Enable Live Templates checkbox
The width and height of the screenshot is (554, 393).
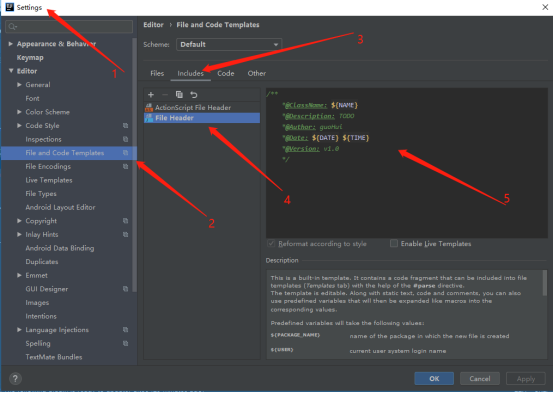pyautogui.click(x=394, y=244)
